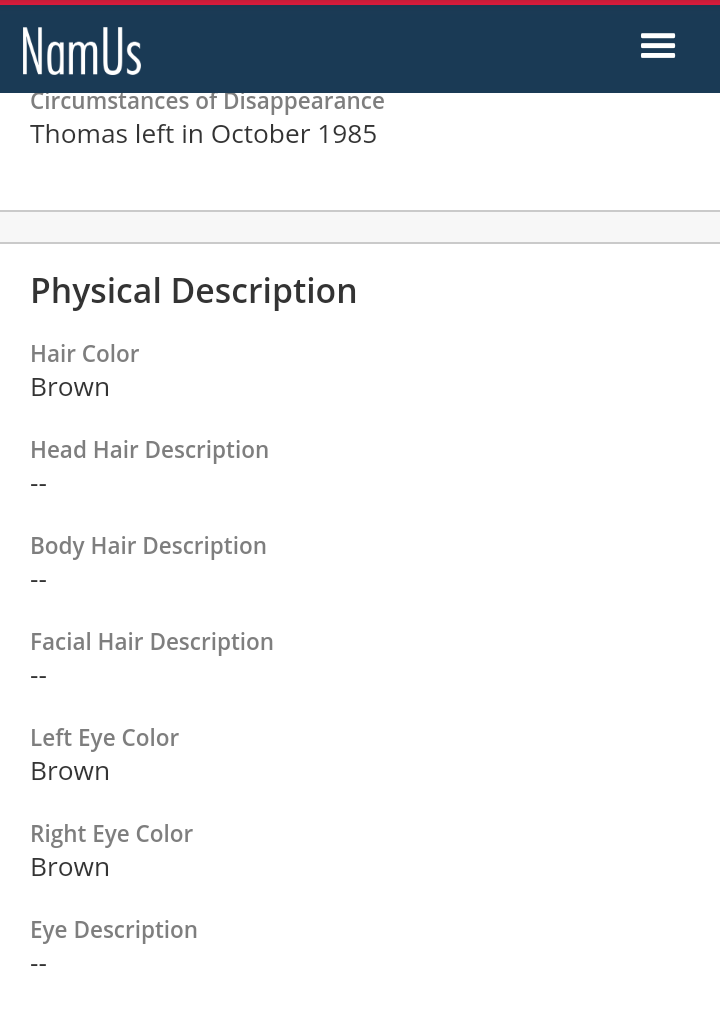Click the empty value under Head Hair Description
Viewport: 720px width, 1024px height.
(x=39, y=483)
